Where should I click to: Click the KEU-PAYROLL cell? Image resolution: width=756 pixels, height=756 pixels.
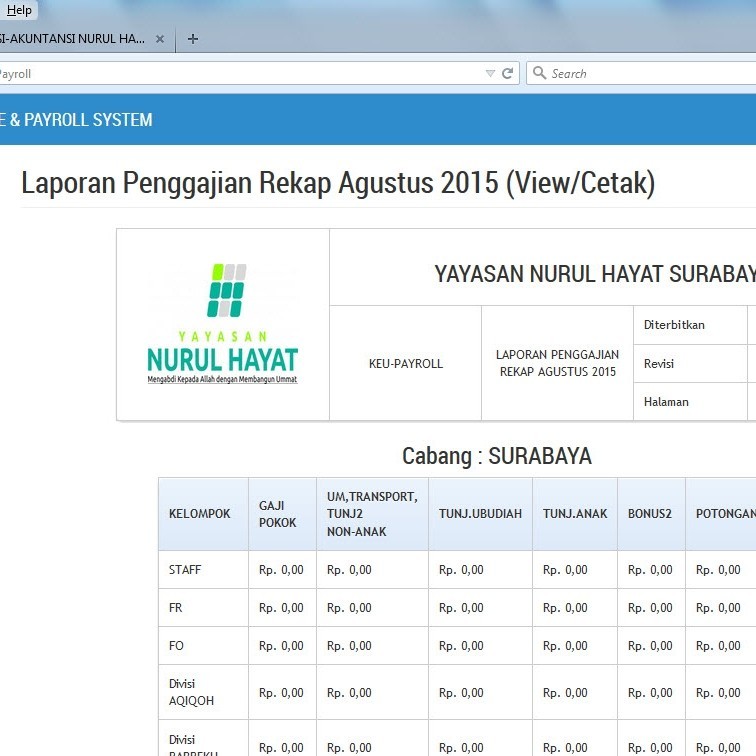[x=405, y=364]
